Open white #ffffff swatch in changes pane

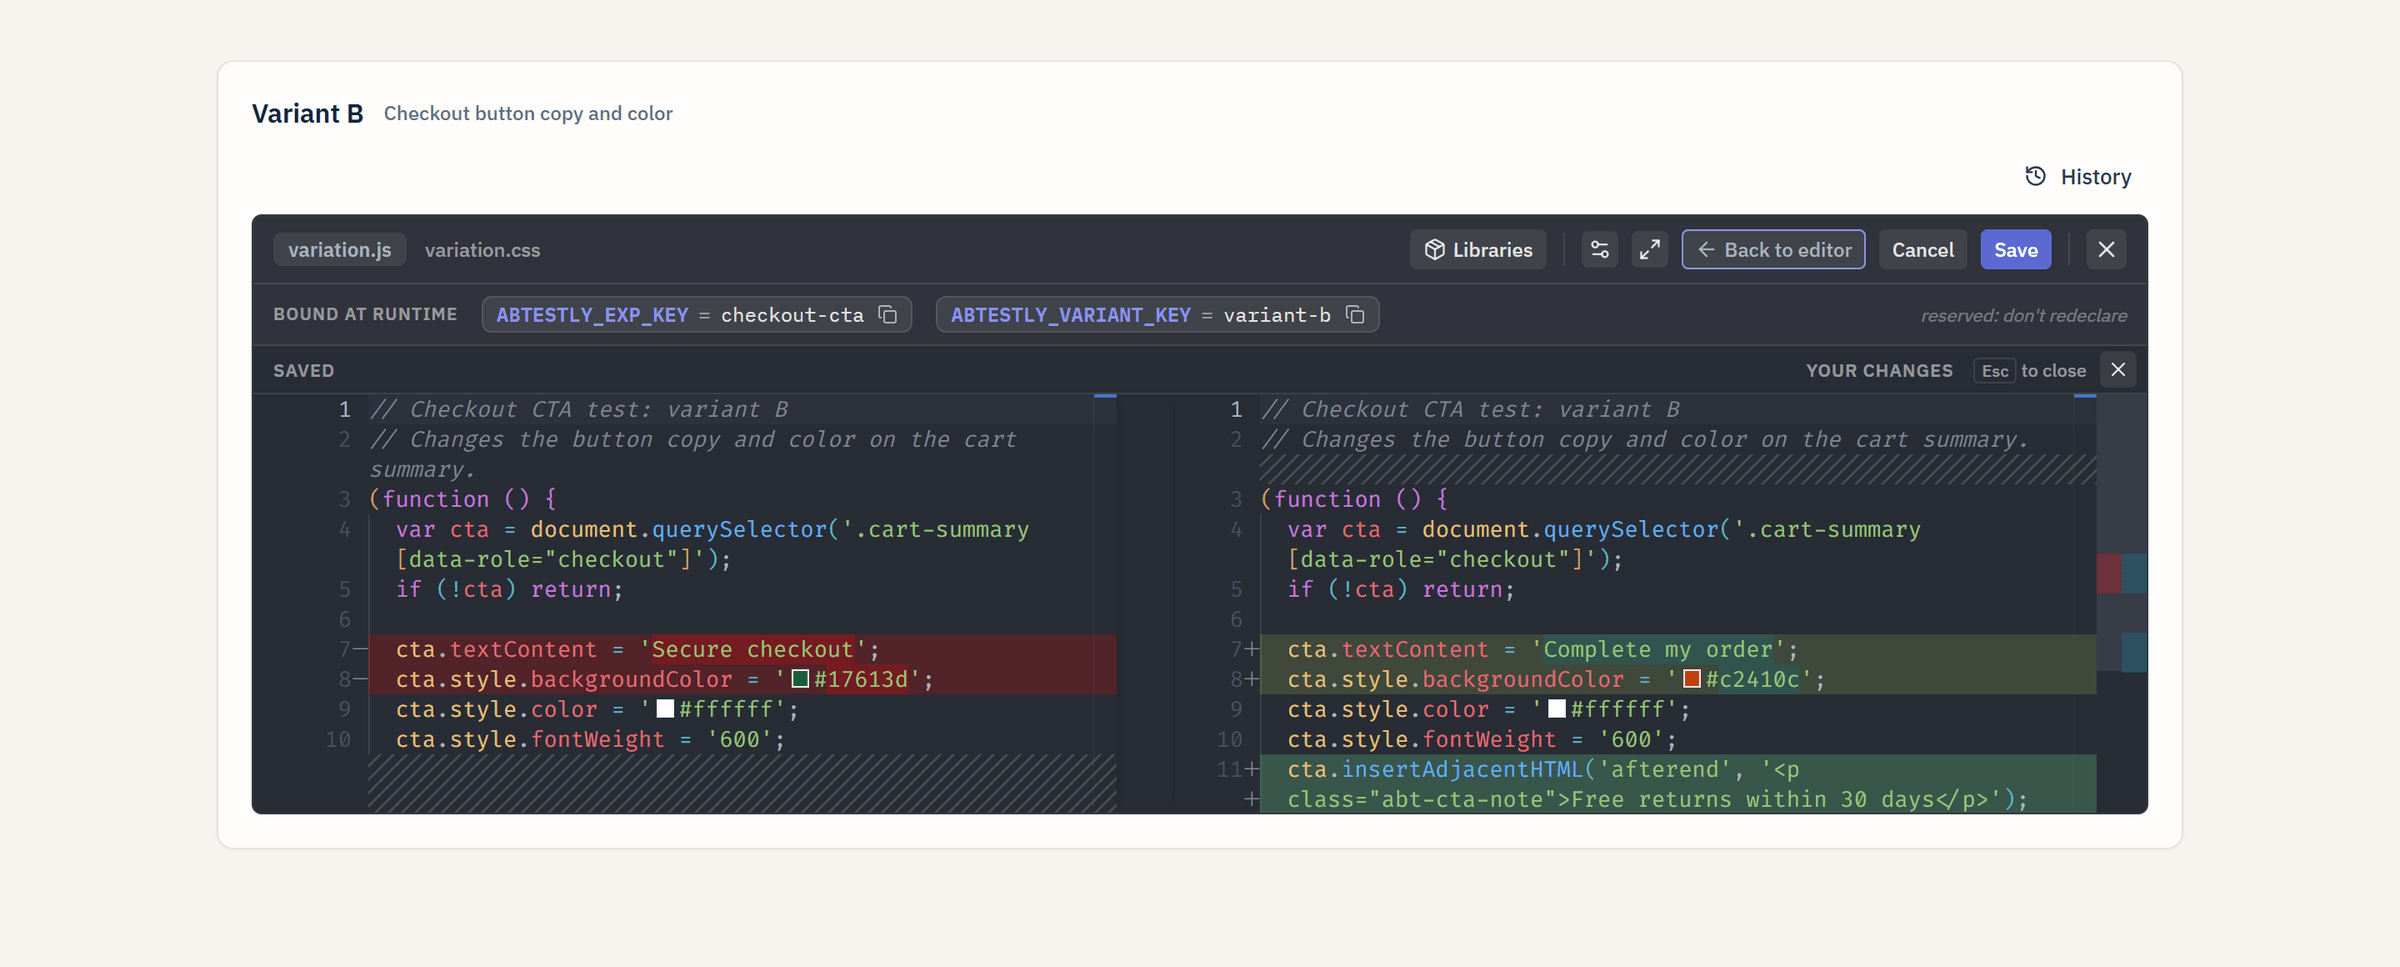pyautogui.click(x=1557, y=709)
